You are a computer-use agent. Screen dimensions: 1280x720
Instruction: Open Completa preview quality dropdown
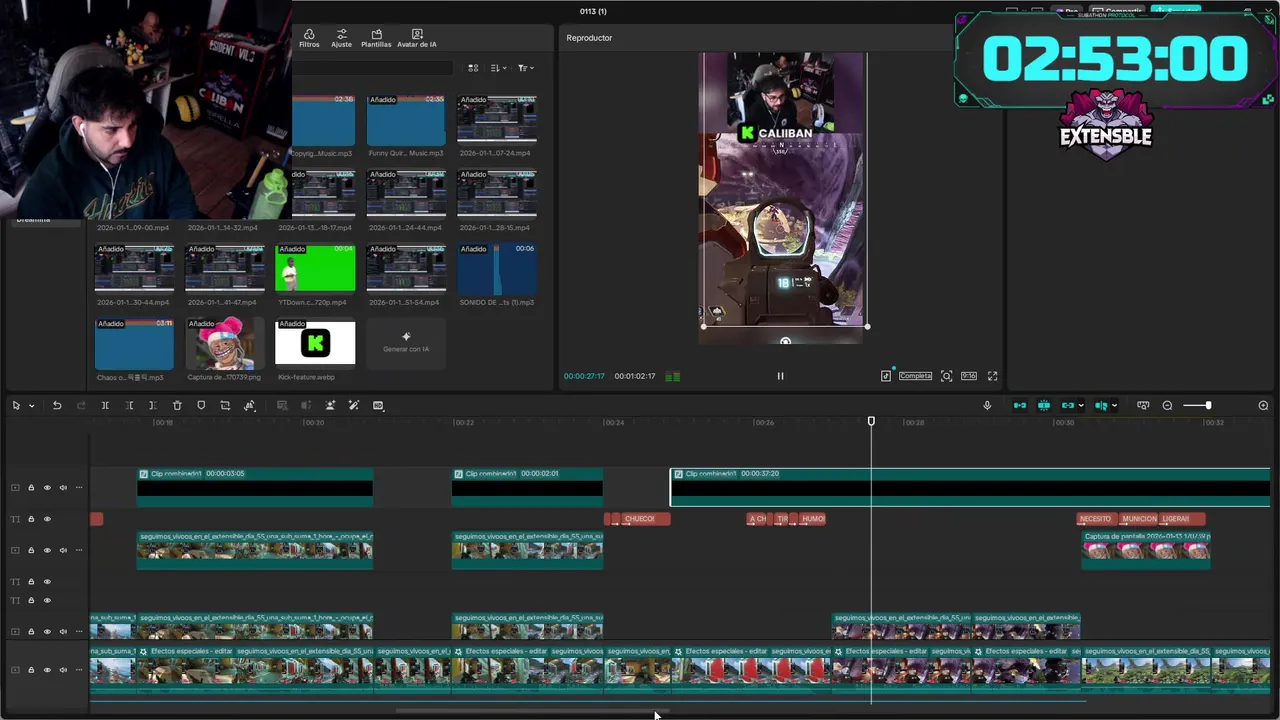point(915,376)
